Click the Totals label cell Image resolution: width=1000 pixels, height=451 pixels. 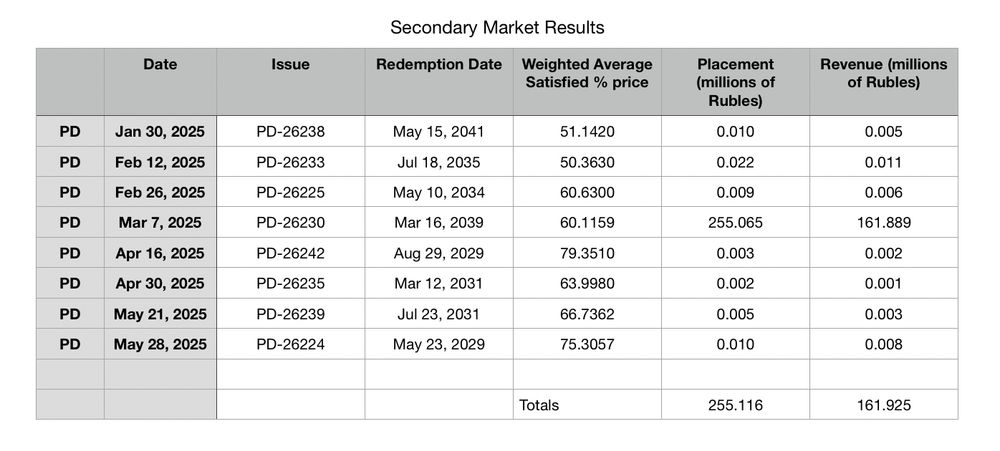pos(587,404)
